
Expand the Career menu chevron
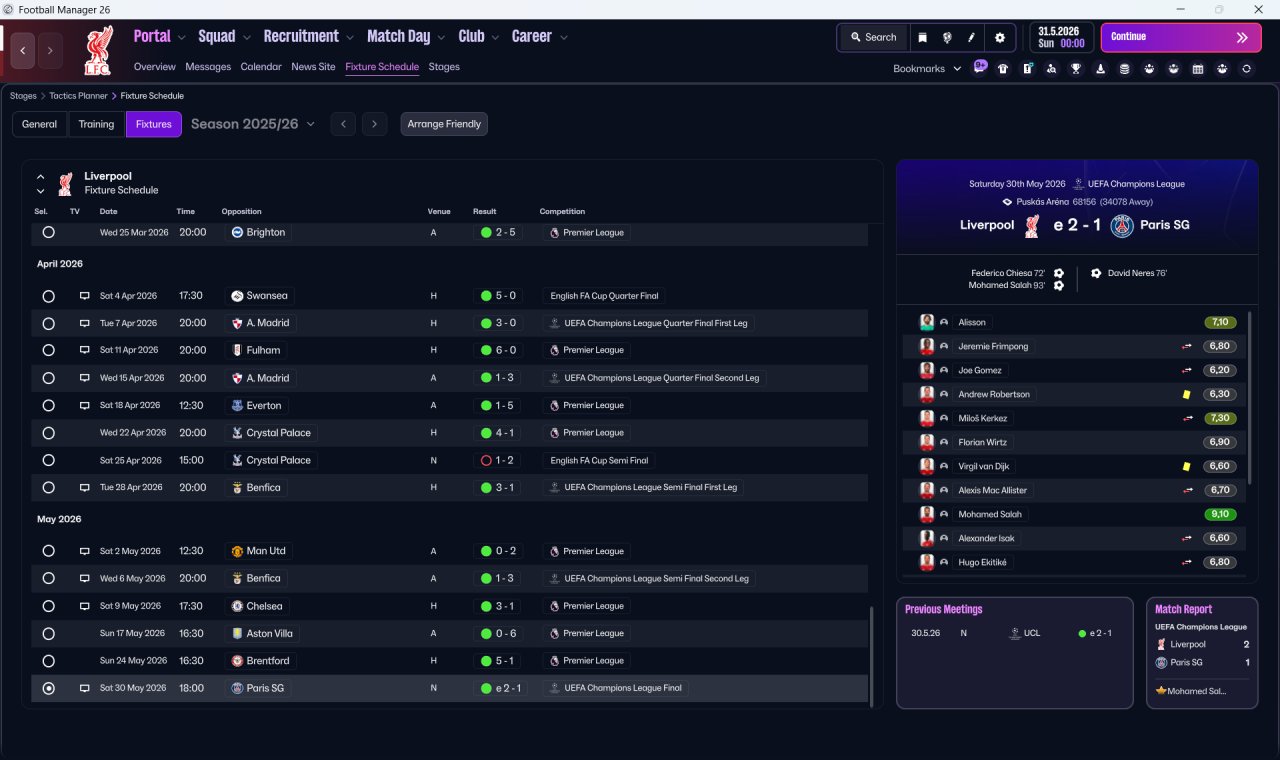coord(564,38)
